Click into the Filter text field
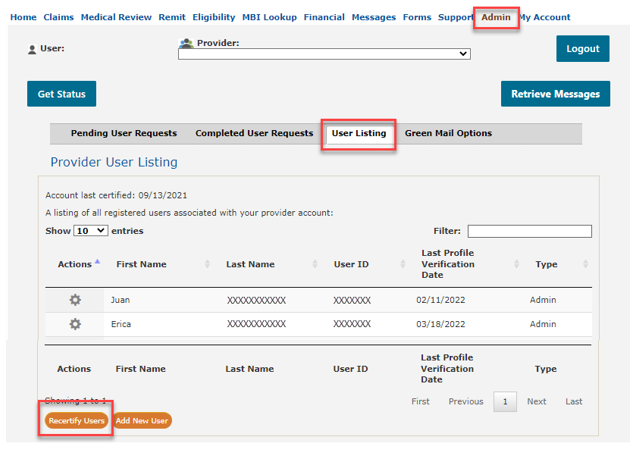 (529, 231)
